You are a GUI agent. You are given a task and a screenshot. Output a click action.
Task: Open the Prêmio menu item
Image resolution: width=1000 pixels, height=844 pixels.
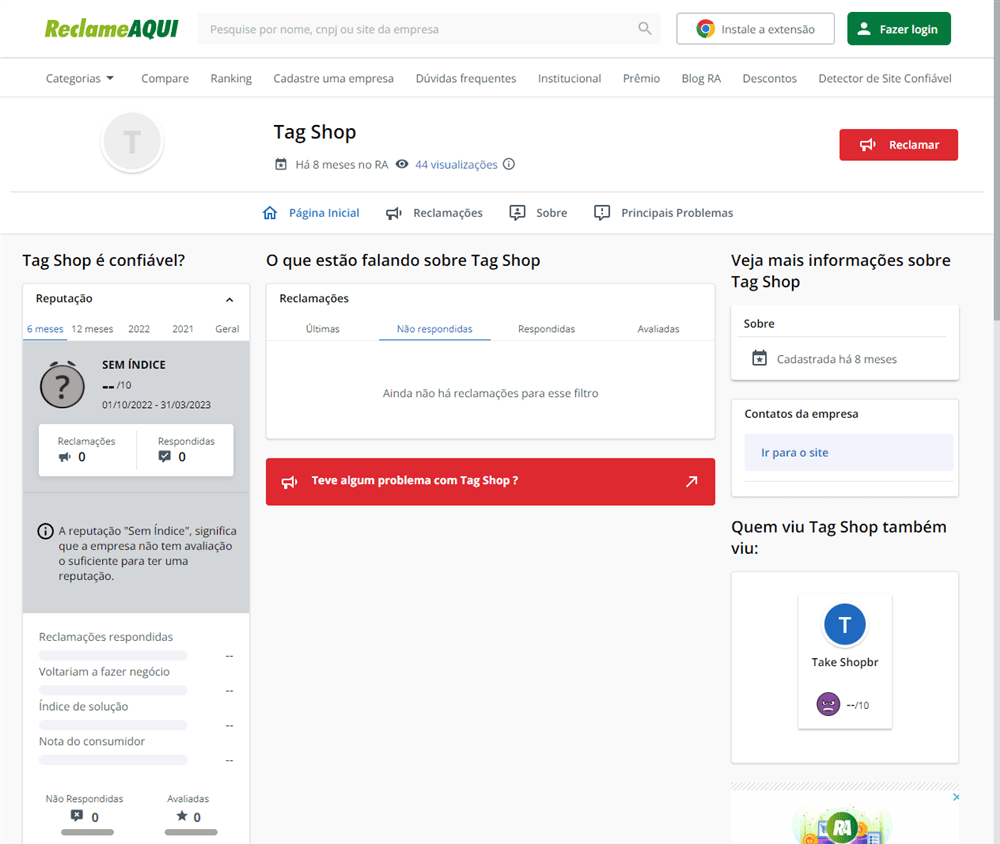coord(642,78)
